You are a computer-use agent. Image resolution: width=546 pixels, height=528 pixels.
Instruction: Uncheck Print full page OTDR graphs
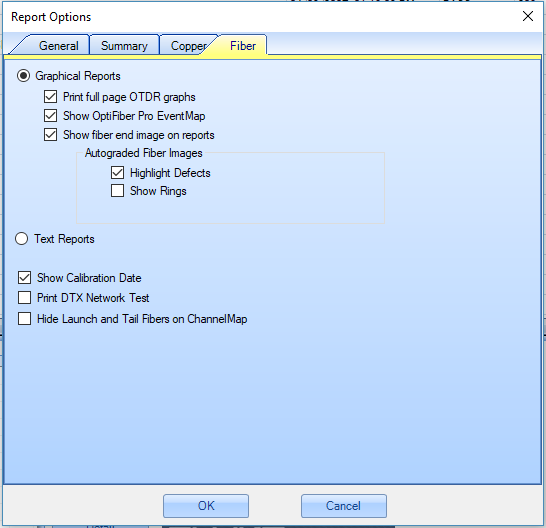click(50, 96)
